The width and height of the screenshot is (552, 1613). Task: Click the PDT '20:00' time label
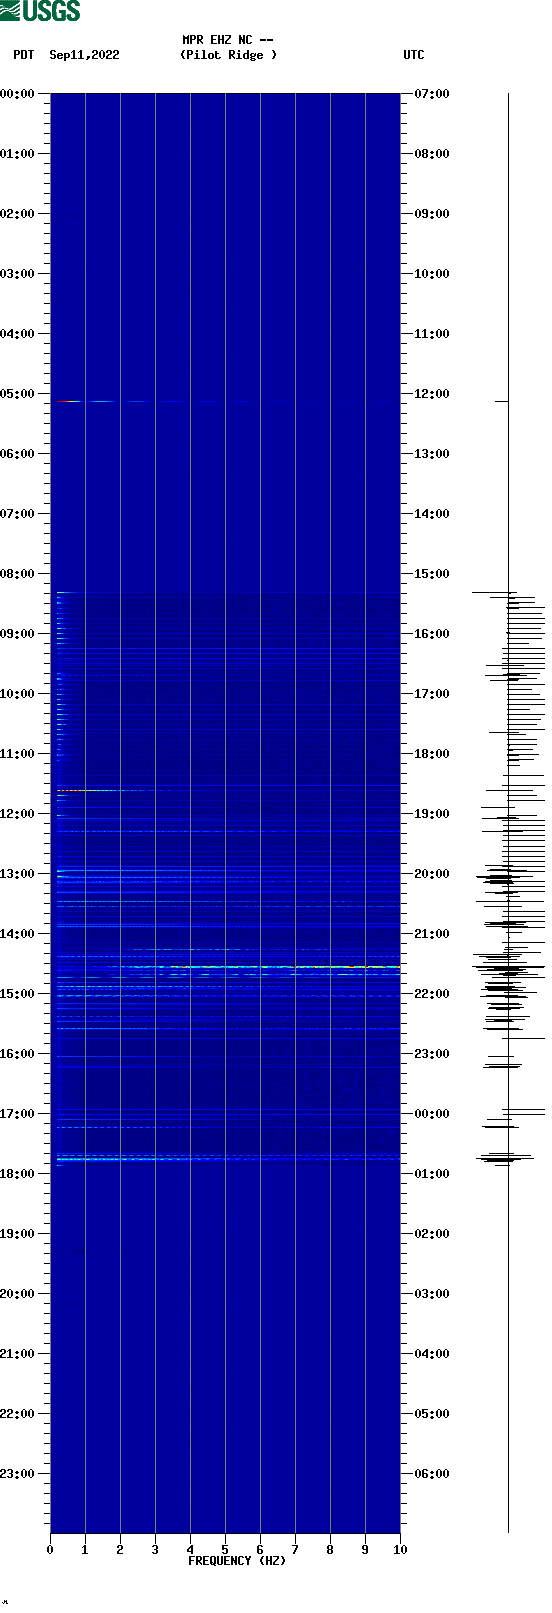pos(17,1294)
